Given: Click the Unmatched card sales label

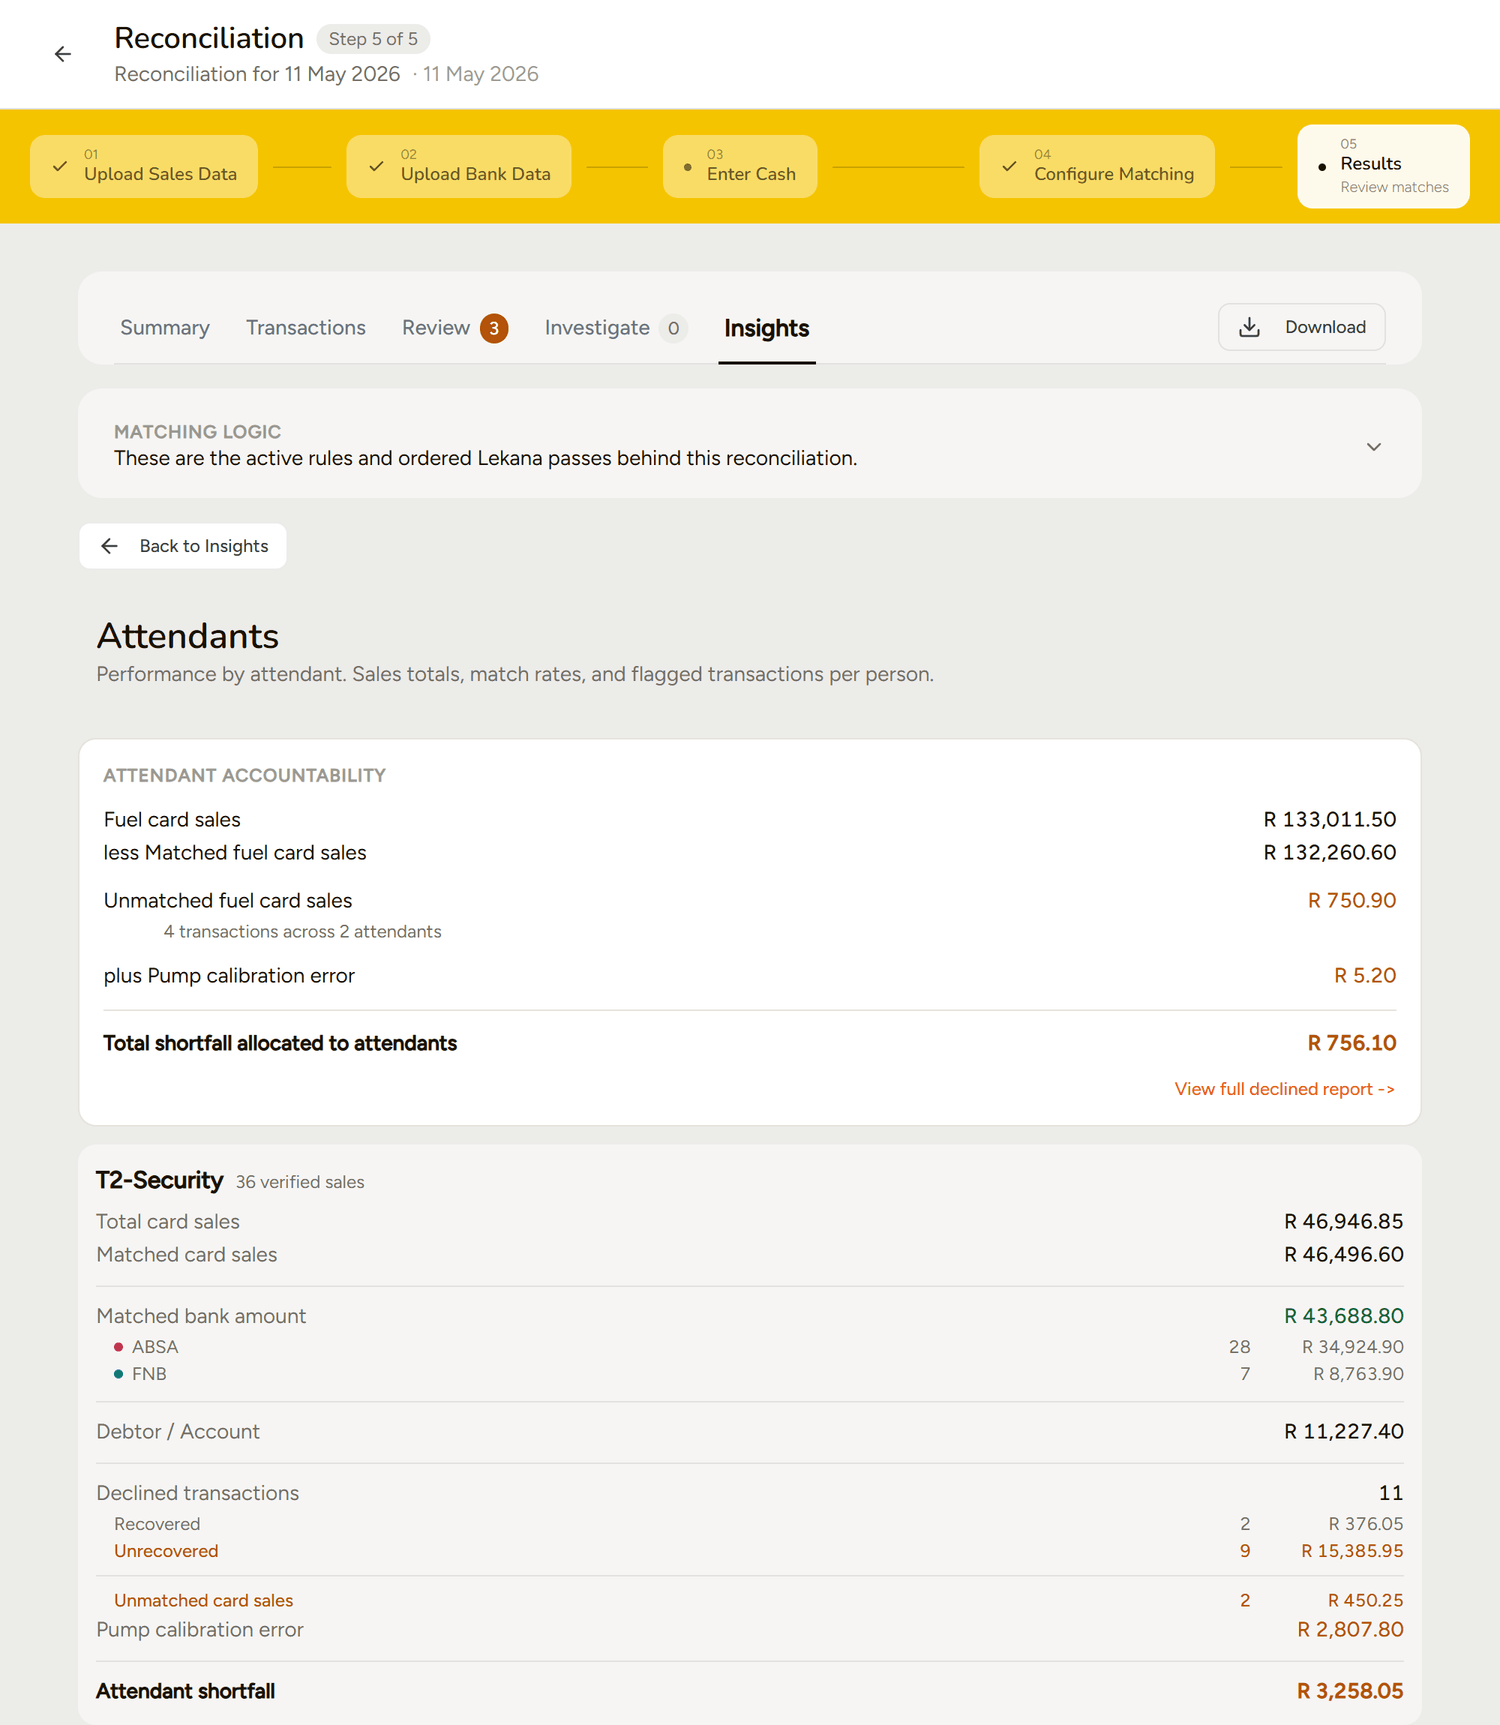Looking at the screenshot, I should pyautogui.click(x=203, y=1600).
